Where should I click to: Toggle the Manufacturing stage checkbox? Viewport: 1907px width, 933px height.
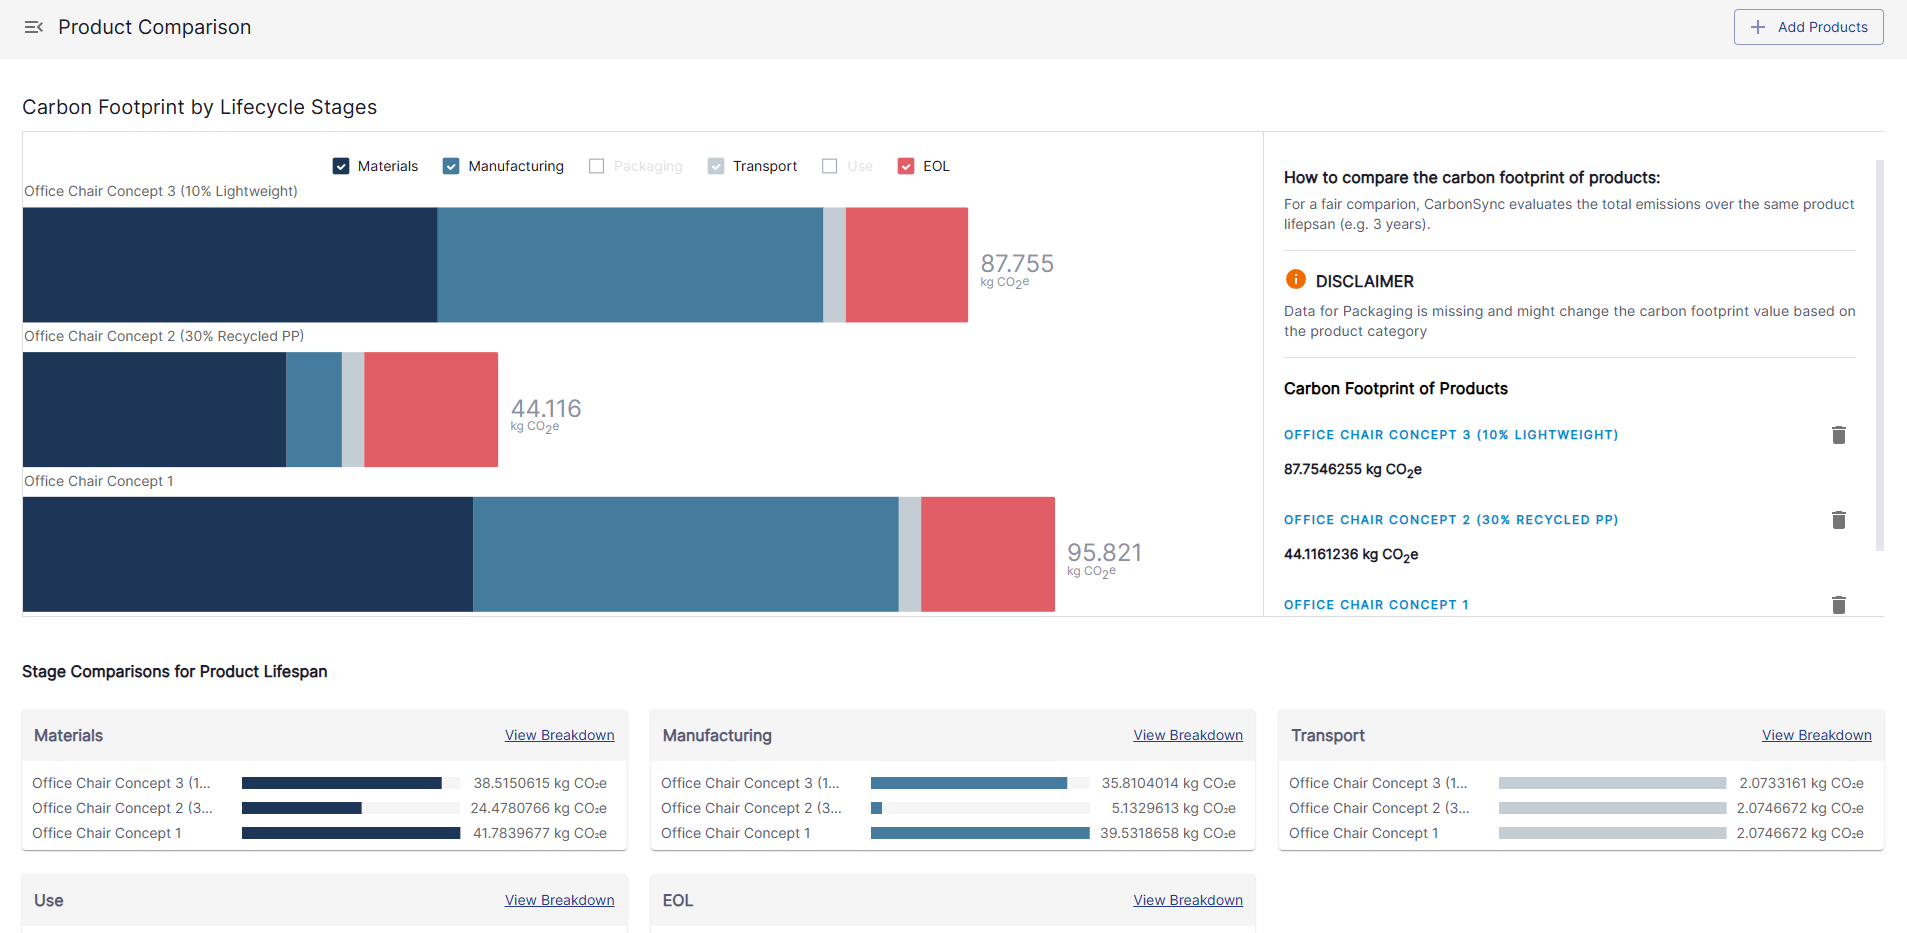tap(451, 166)
